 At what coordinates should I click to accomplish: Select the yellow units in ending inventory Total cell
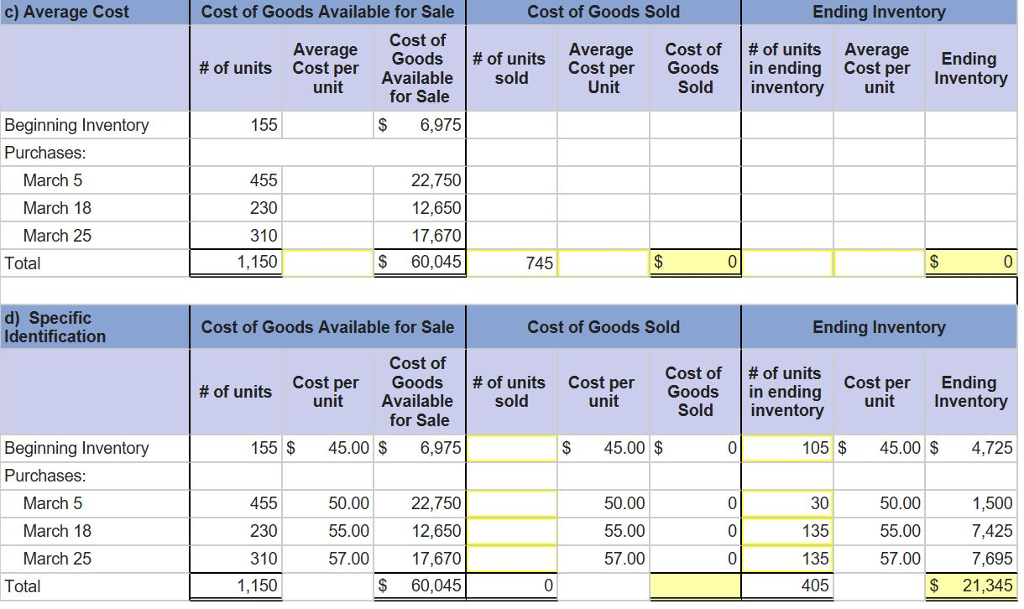pyautogui.click(x=788, y=263)
